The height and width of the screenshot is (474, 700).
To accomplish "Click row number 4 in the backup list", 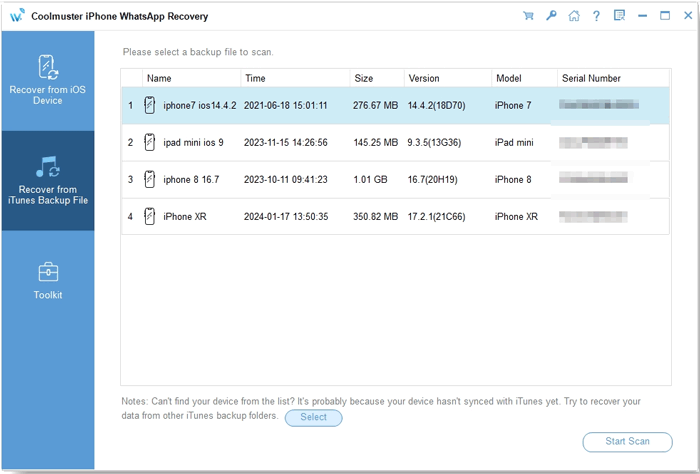I will (130, 216).
